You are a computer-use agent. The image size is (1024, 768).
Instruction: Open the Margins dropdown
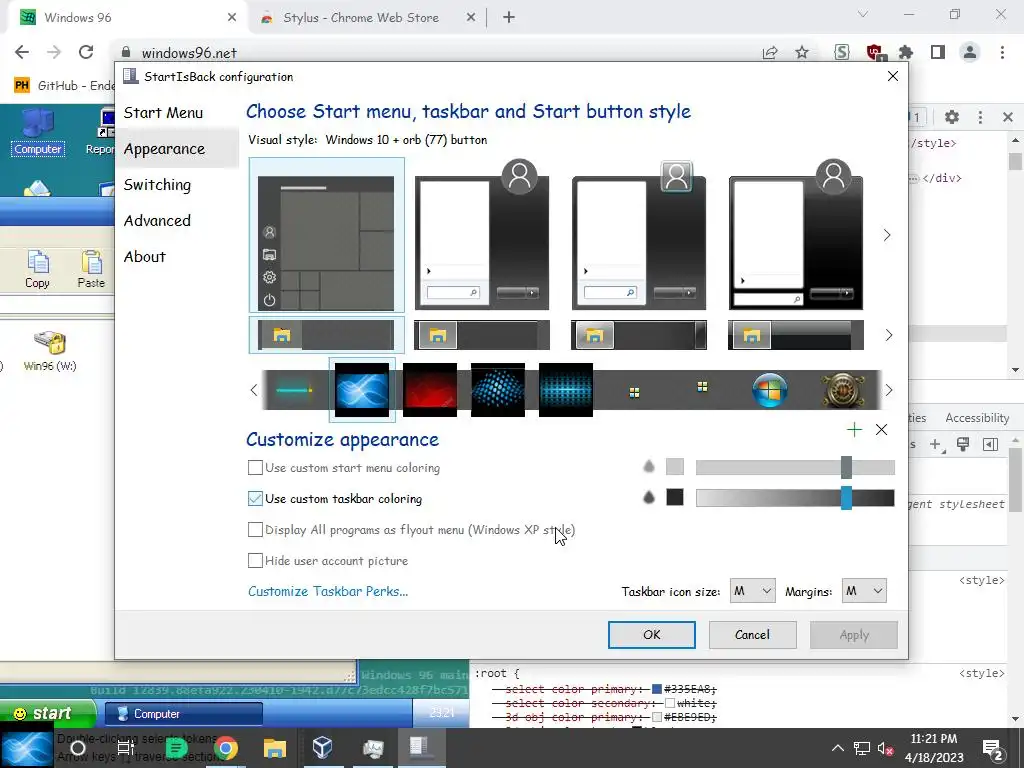(864, 591)
